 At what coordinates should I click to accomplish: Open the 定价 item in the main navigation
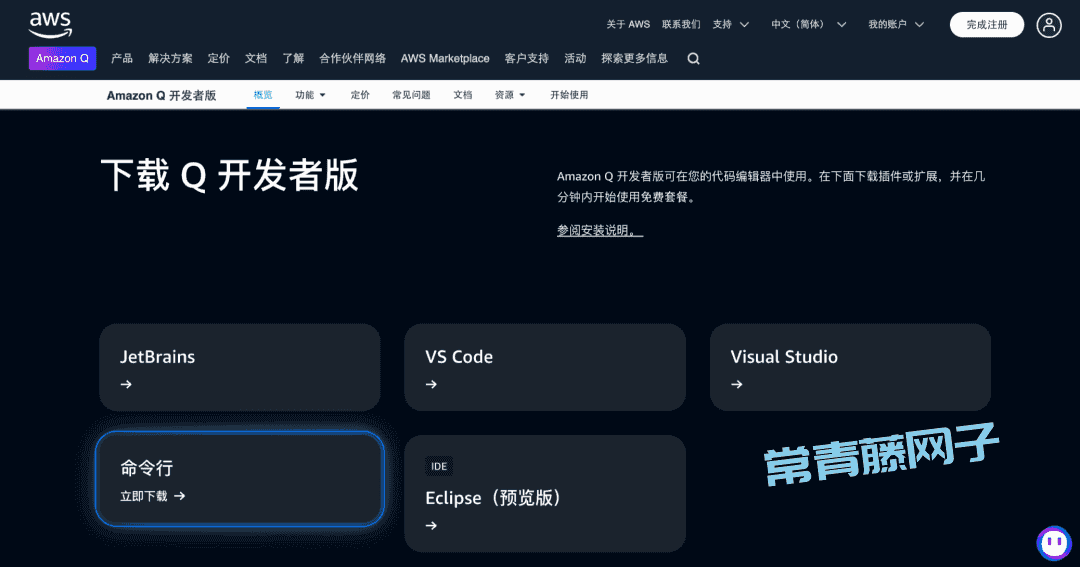tap(218, 59)
